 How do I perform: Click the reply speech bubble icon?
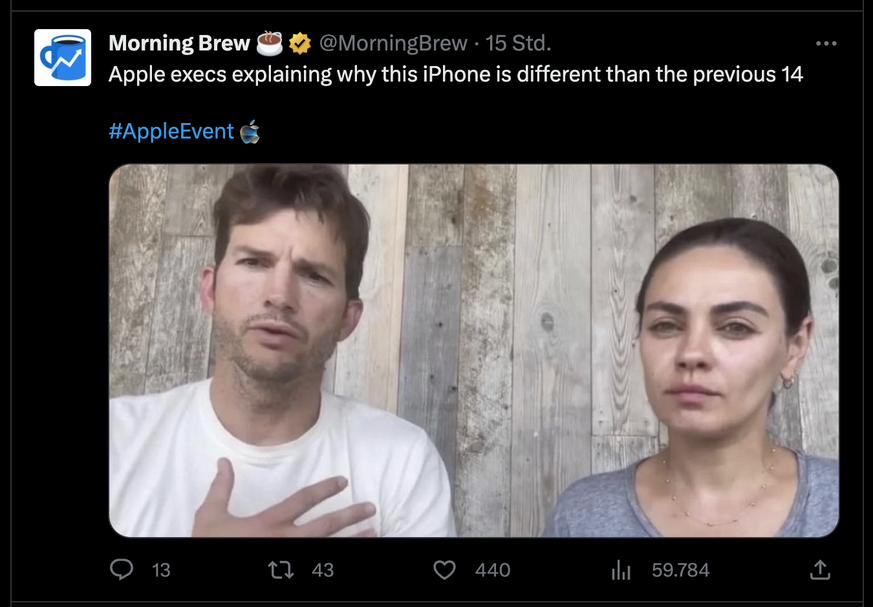click(x=122, y=569)
